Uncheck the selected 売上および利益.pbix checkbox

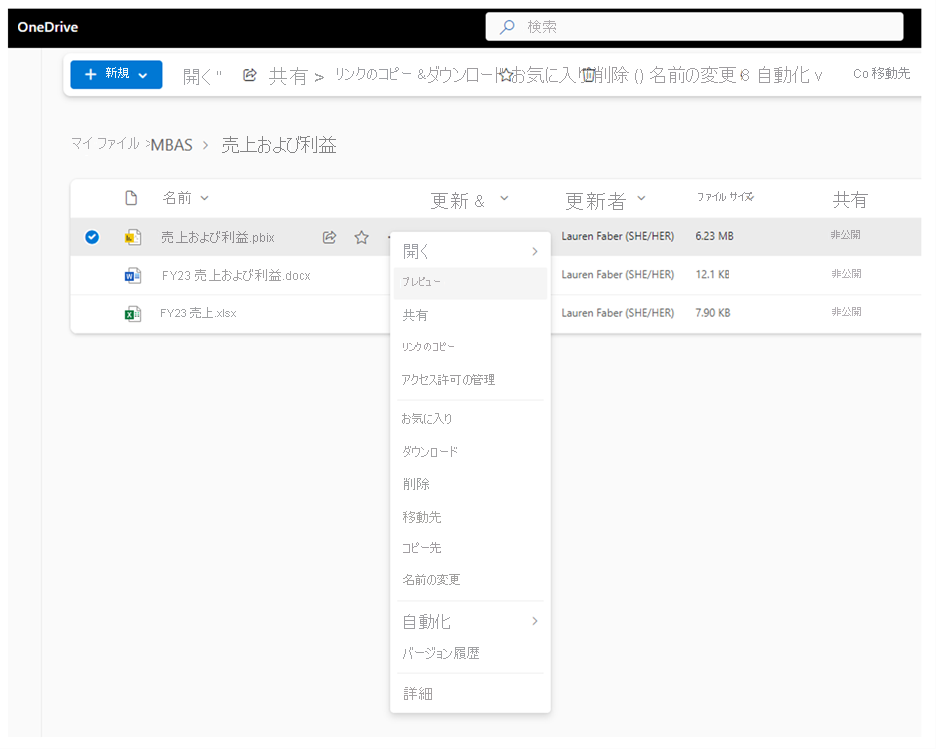click(92, 237)
